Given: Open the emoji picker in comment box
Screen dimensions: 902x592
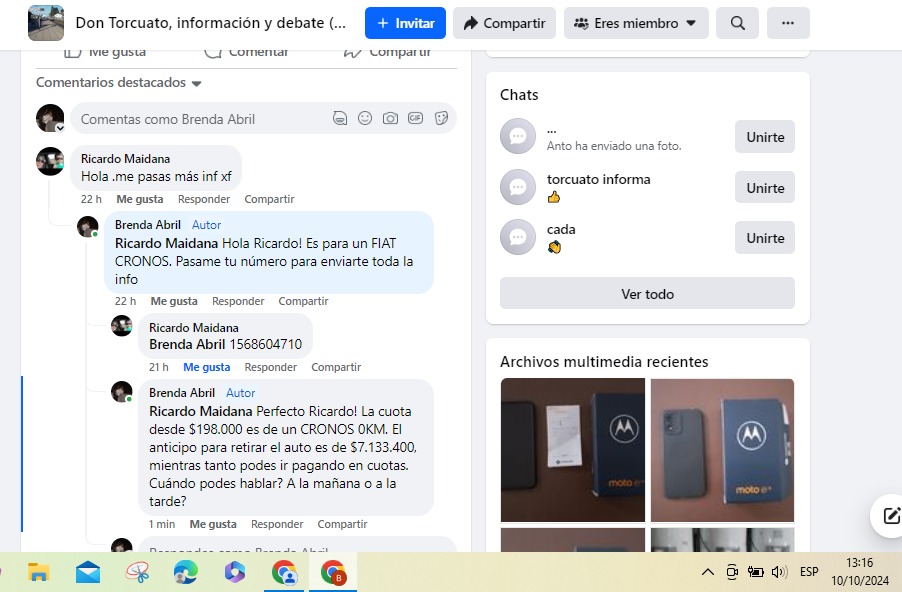Looking at the screenshot, I should pyautogui.click(x=365, y=119).
